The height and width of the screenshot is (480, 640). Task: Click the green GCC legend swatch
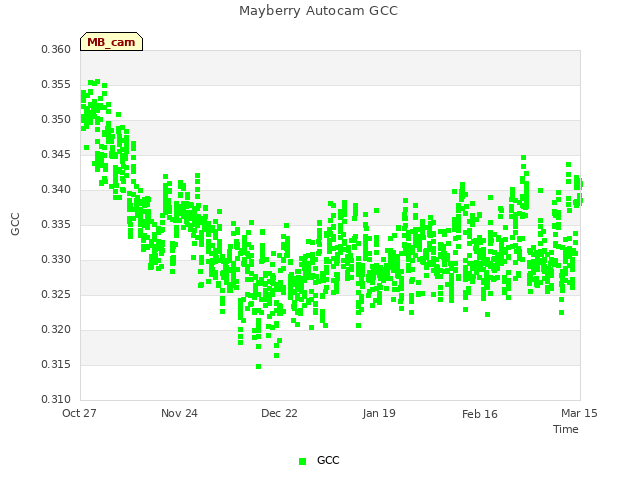(x=302, y=461)
